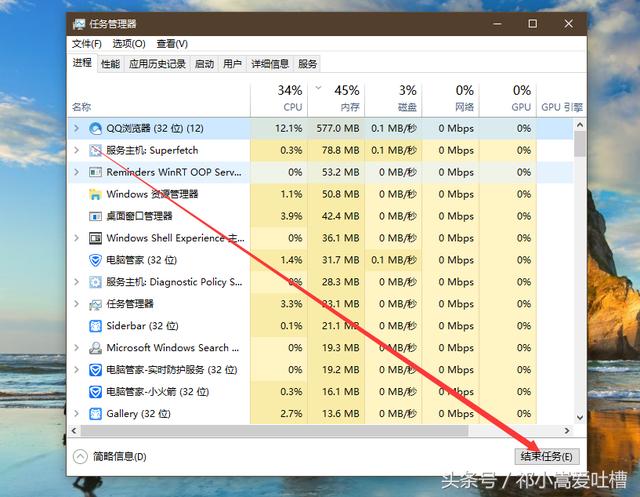Click the 结束任务(E) button
This screenshot has height=497, width=640.
(x=547, y=457)
